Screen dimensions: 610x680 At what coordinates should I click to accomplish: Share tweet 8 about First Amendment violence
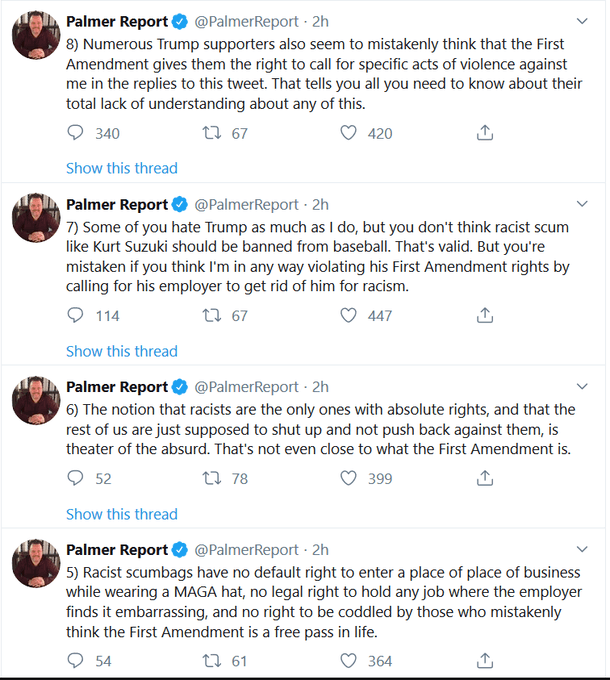[x=484, y=133]
